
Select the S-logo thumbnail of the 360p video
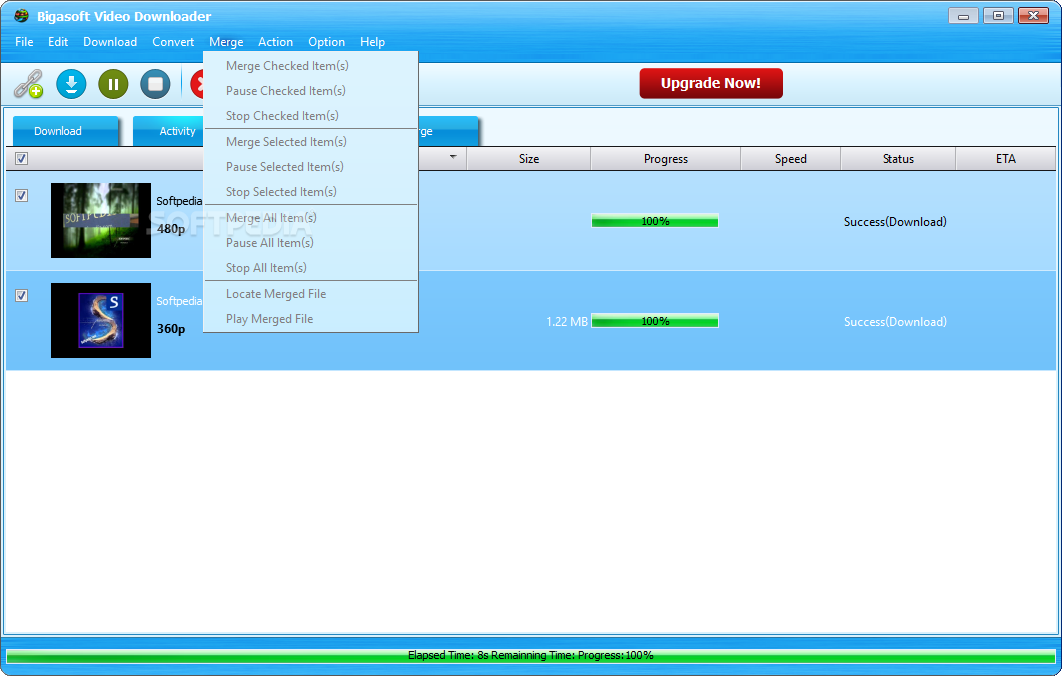[x=101, y=320]
